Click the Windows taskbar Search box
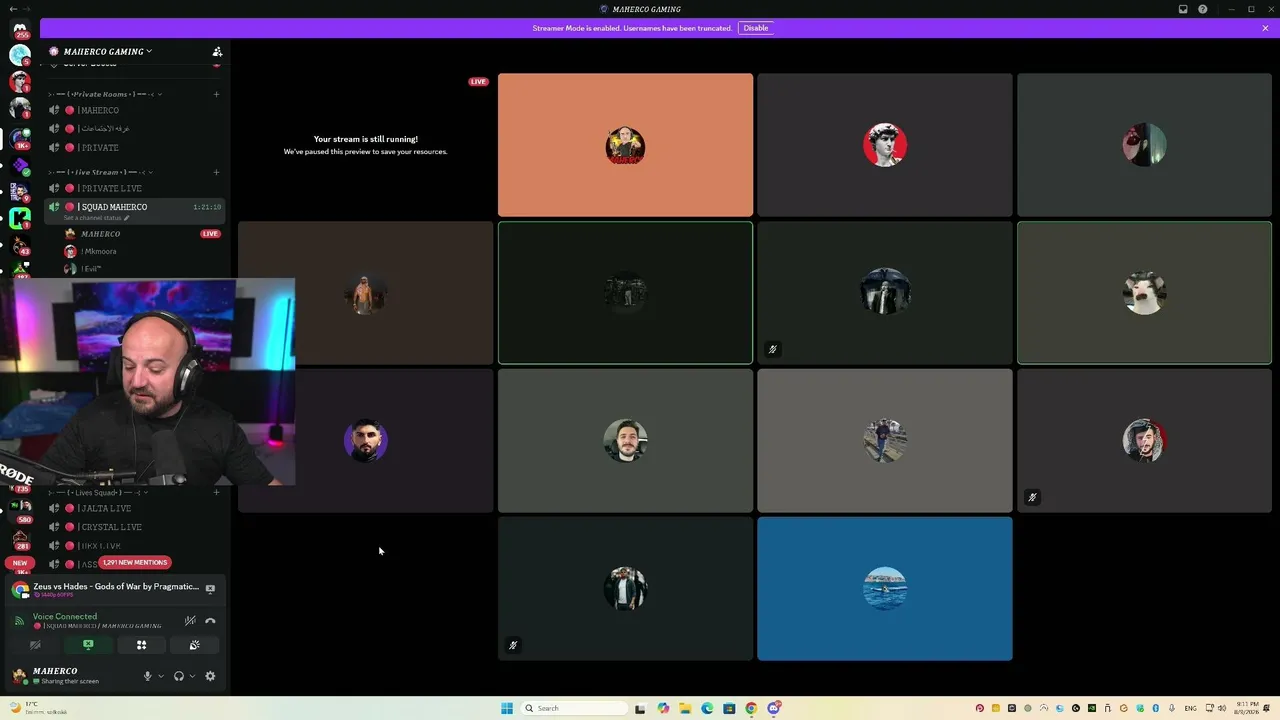 click(x=573, y=708)
